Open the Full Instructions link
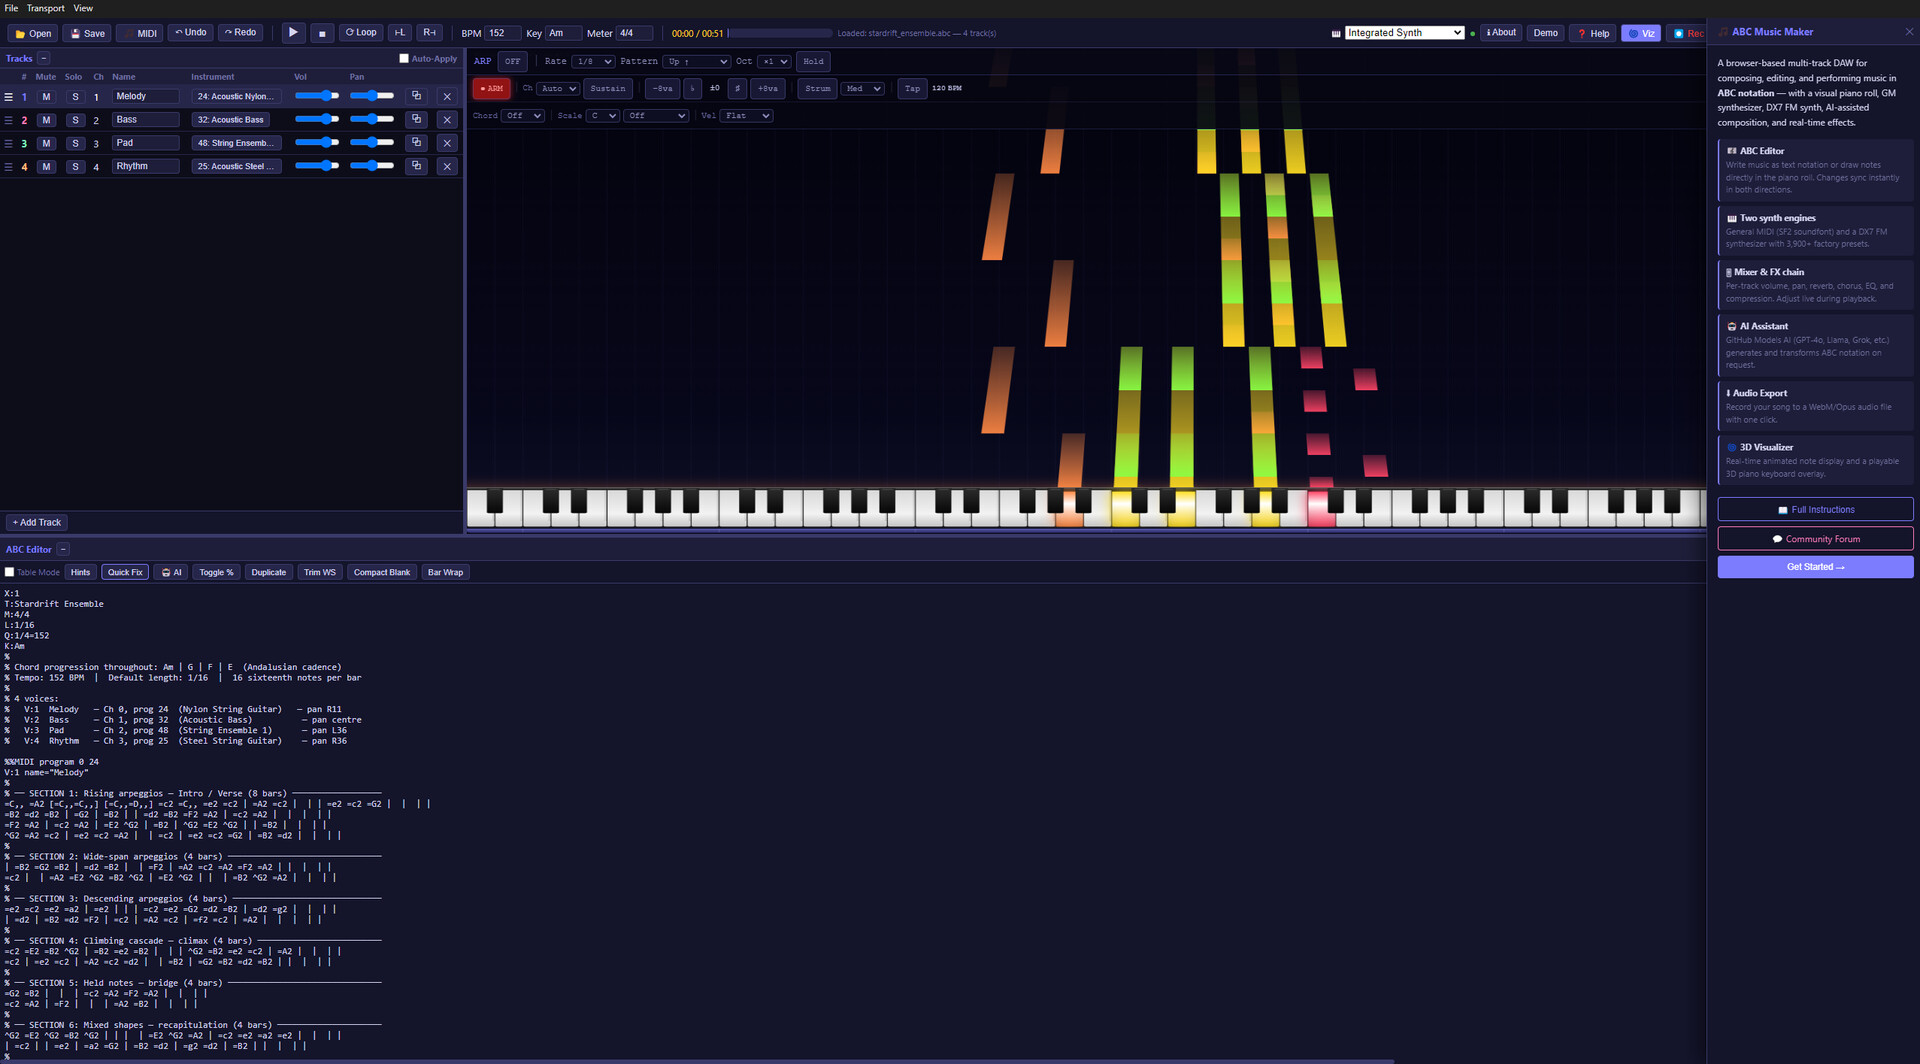This screenshot has width=1920, height=1064. [x=1815, y=510]
